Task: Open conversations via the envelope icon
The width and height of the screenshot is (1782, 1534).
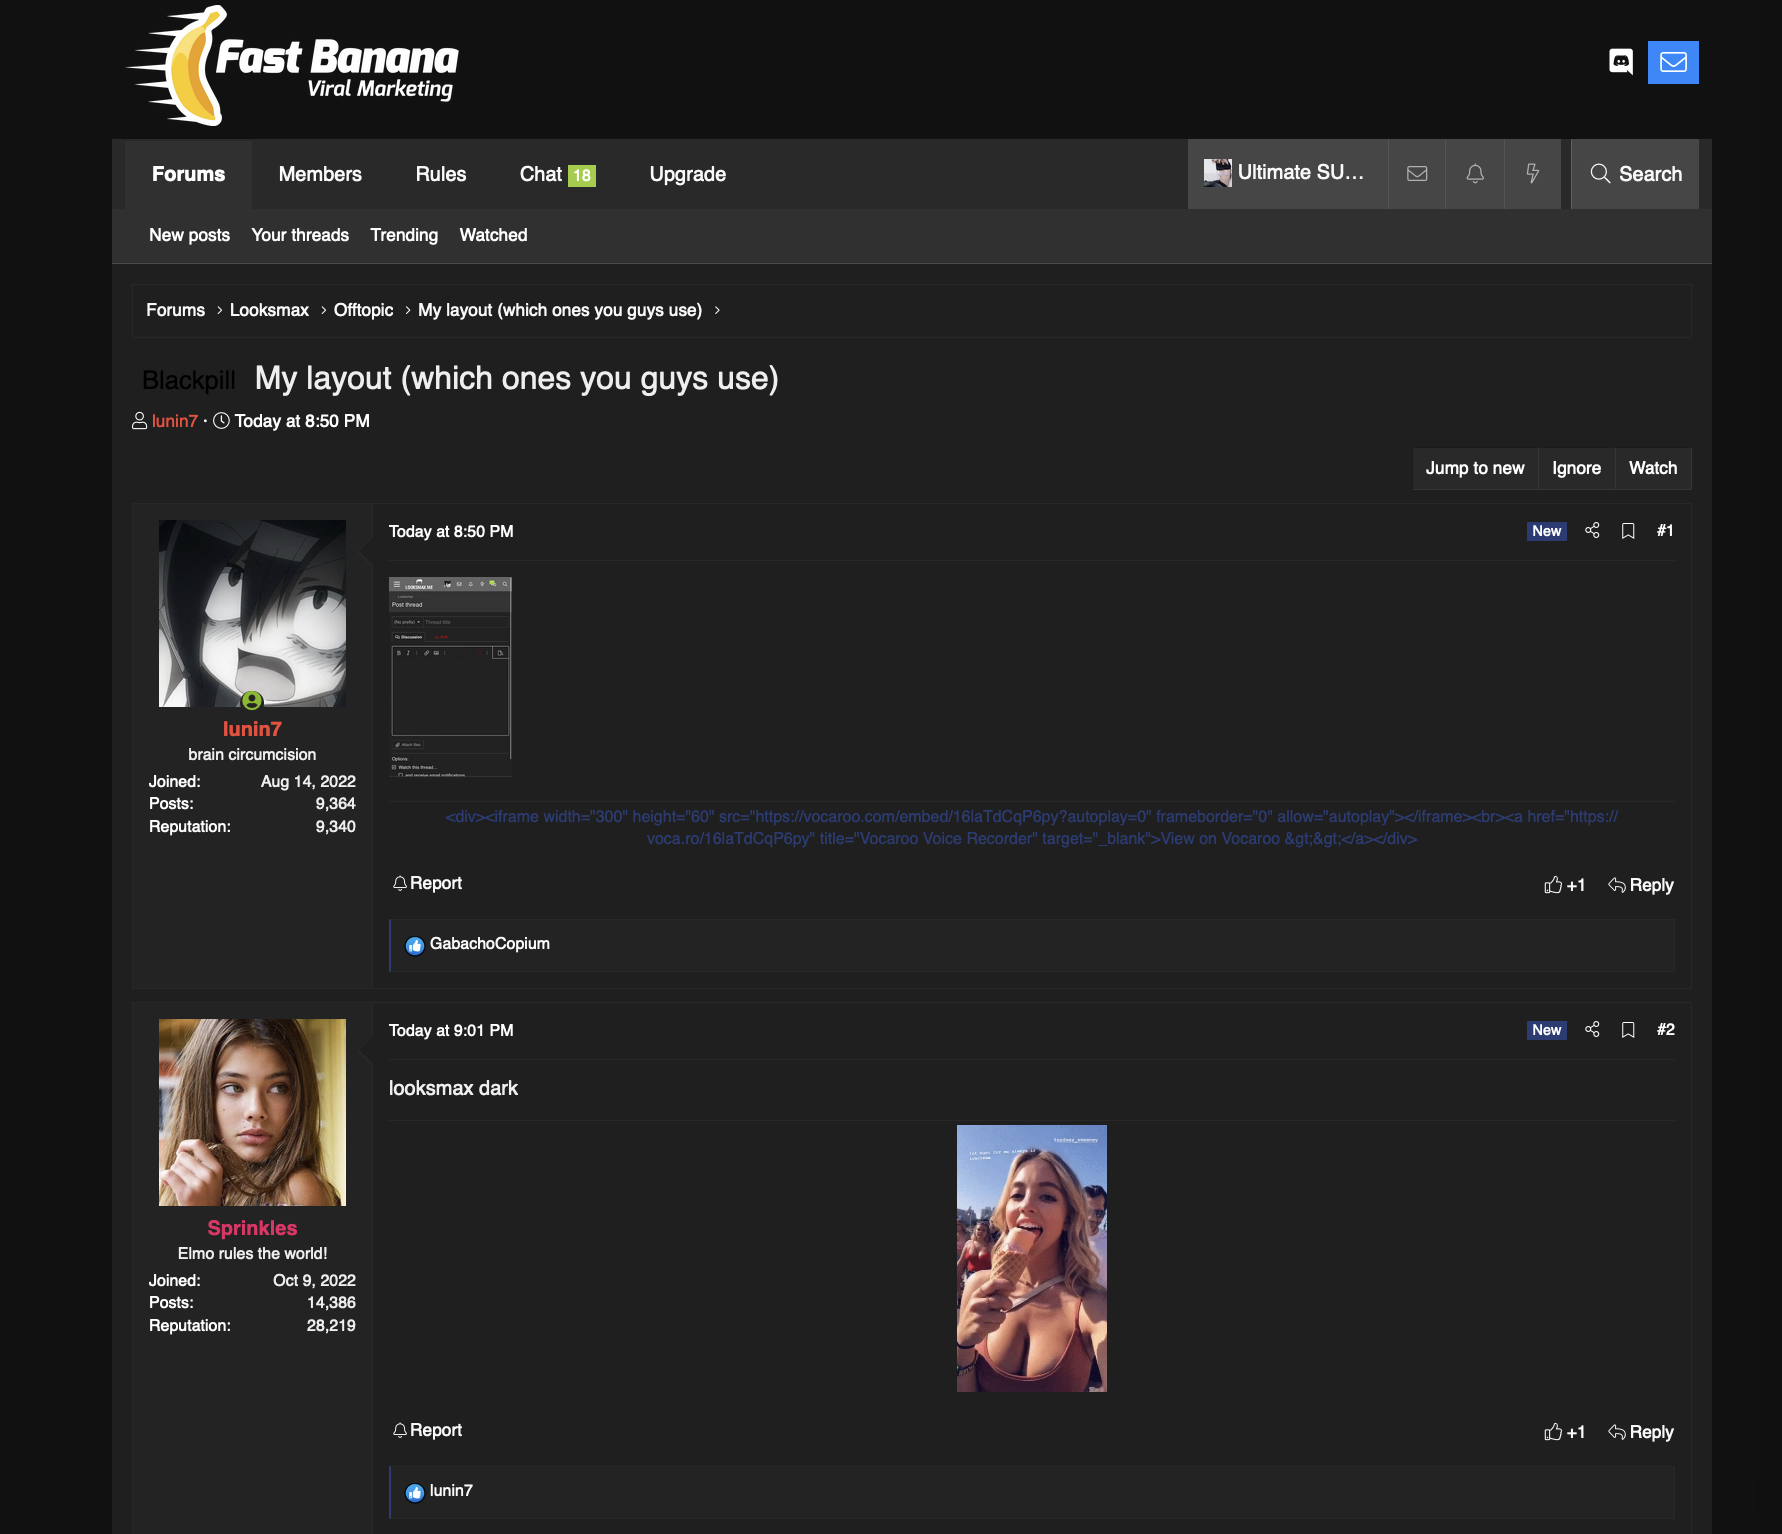Action: pos(1417,174)
